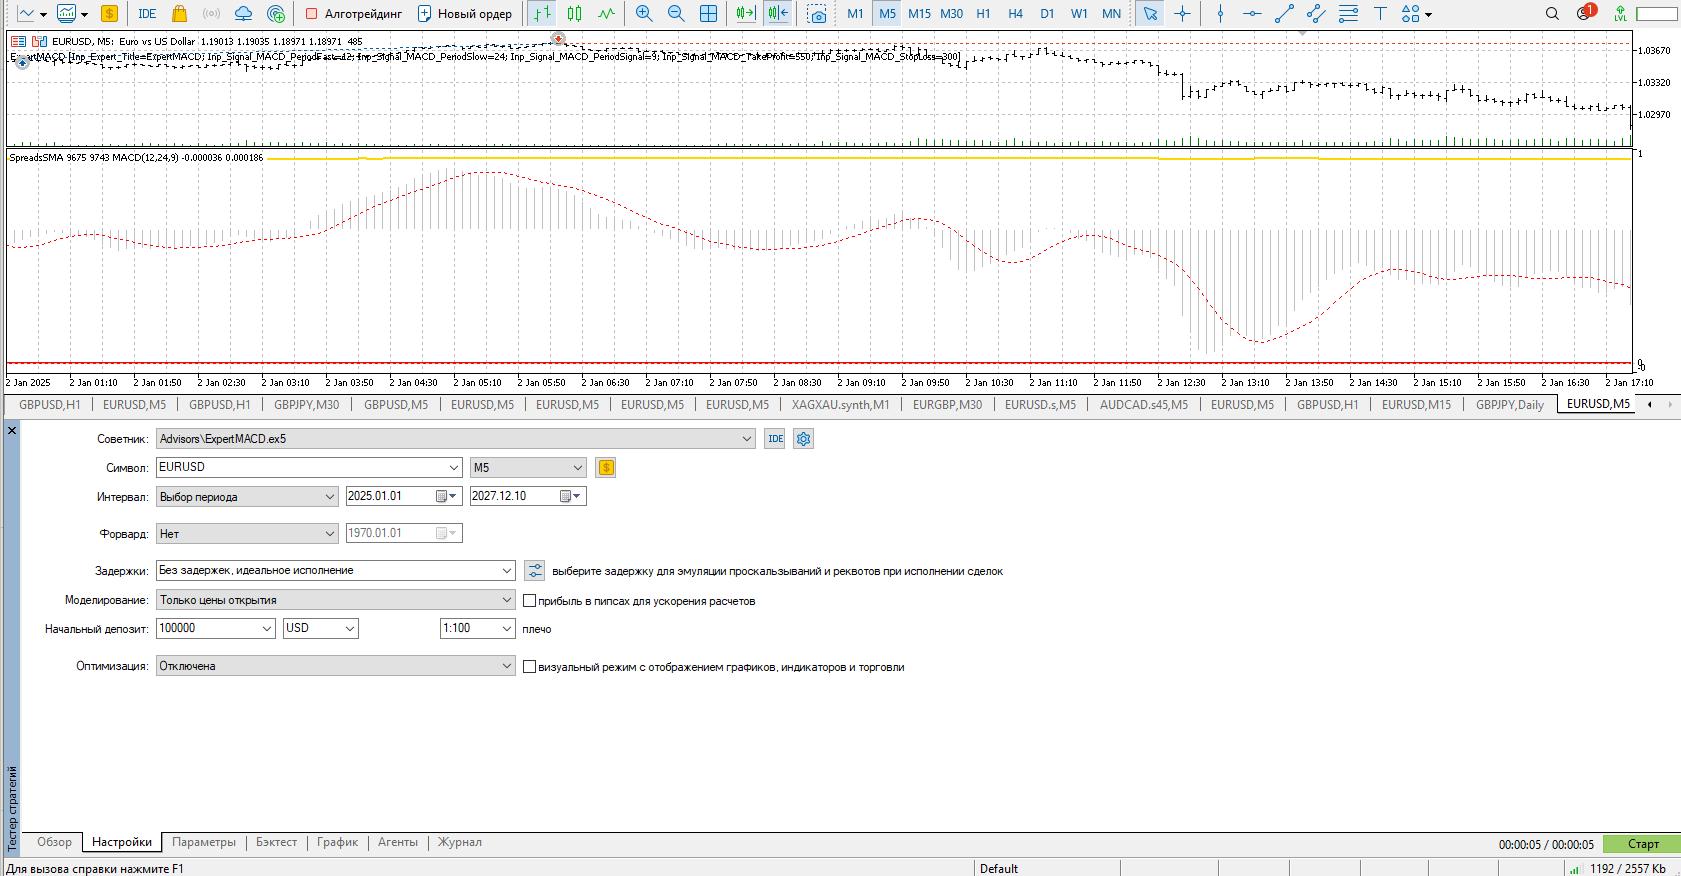Screen dimensions: 1681x876
Task: Enable profit in pips checkbox
Action: [530, 601]
